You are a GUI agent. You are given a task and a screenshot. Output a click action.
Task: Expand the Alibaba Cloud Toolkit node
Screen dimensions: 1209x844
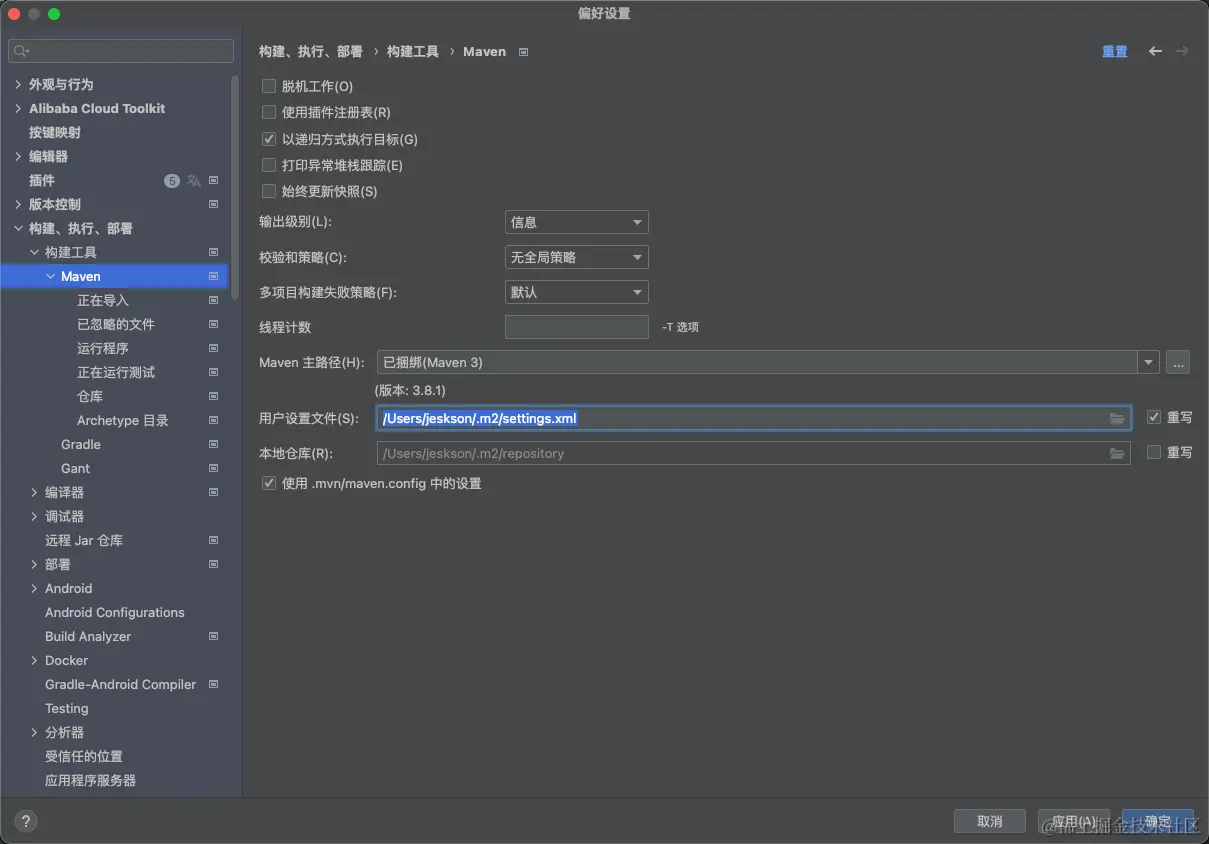click(18, 109)
